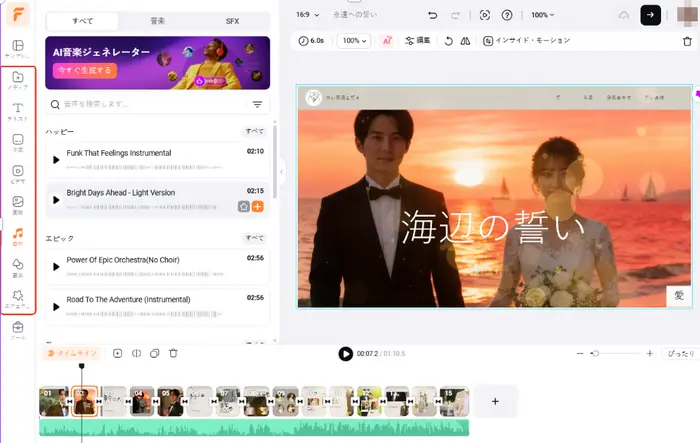
Task: Click the flip horizontal icon
Action: pyautogui.click(x=465, y=41)
